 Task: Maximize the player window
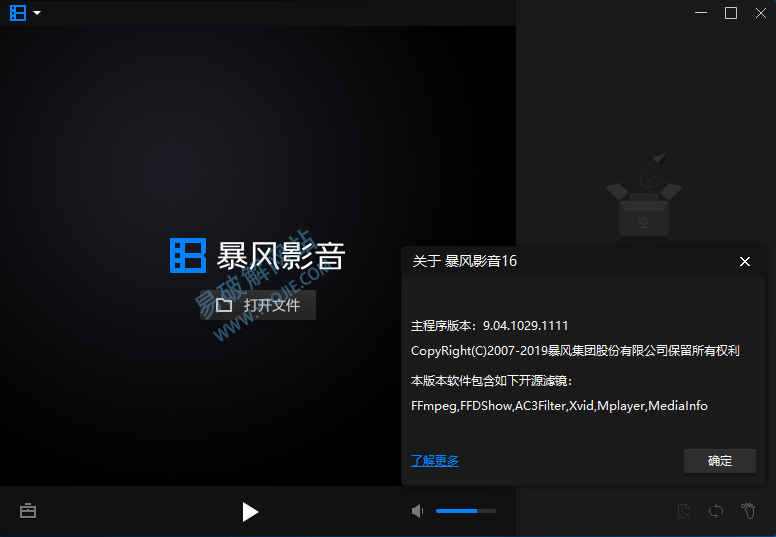click(x=731, y=13)
